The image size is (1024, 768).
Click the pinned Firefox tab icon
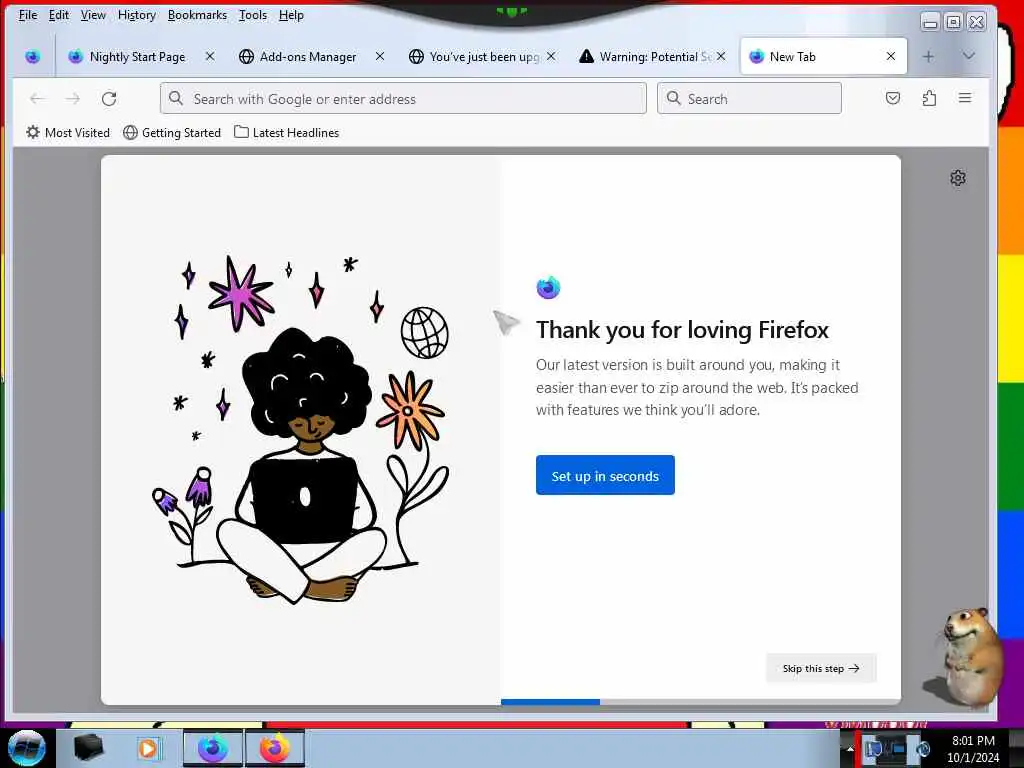point(33,57)
